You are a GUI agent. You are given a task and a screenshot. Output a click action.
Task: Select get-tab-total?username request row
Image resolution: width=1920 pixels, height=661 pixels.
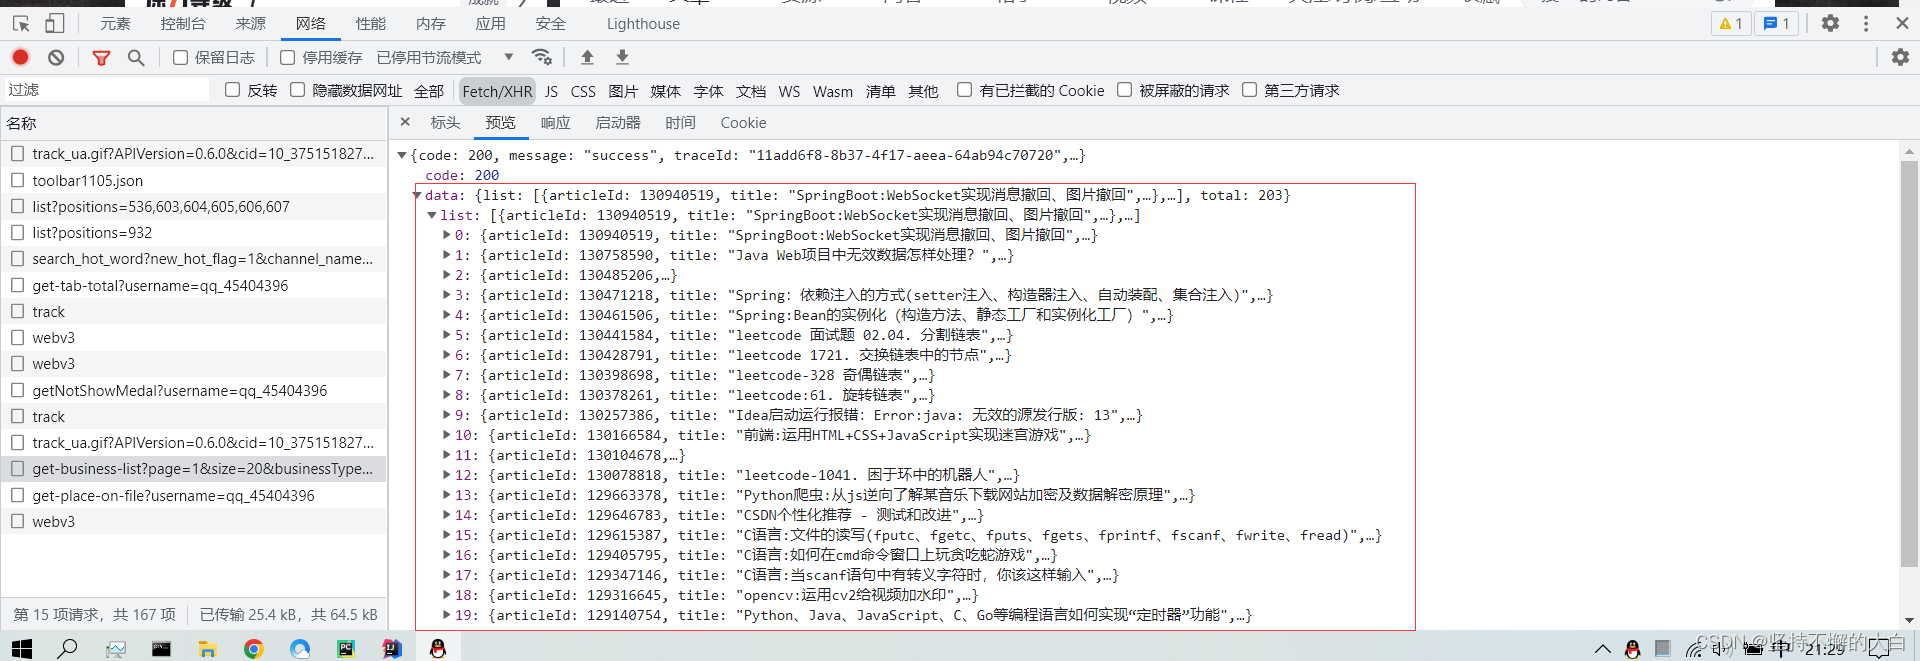194,285
